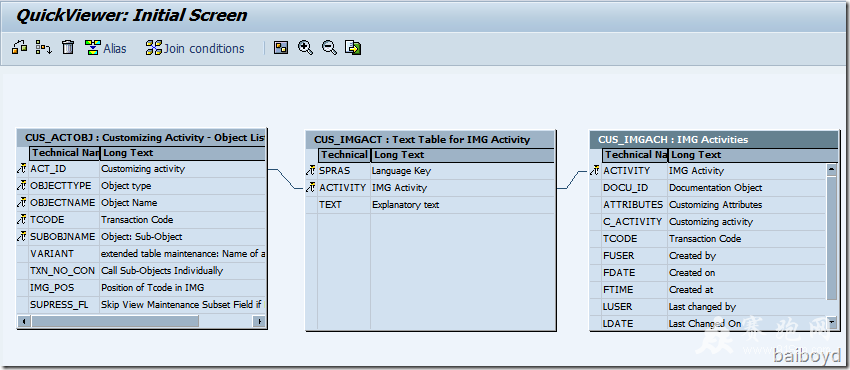This screenshot has height=370, width=850.
Task: Click 'Object: Sub-Object' cell
Action: pos(183,237)
